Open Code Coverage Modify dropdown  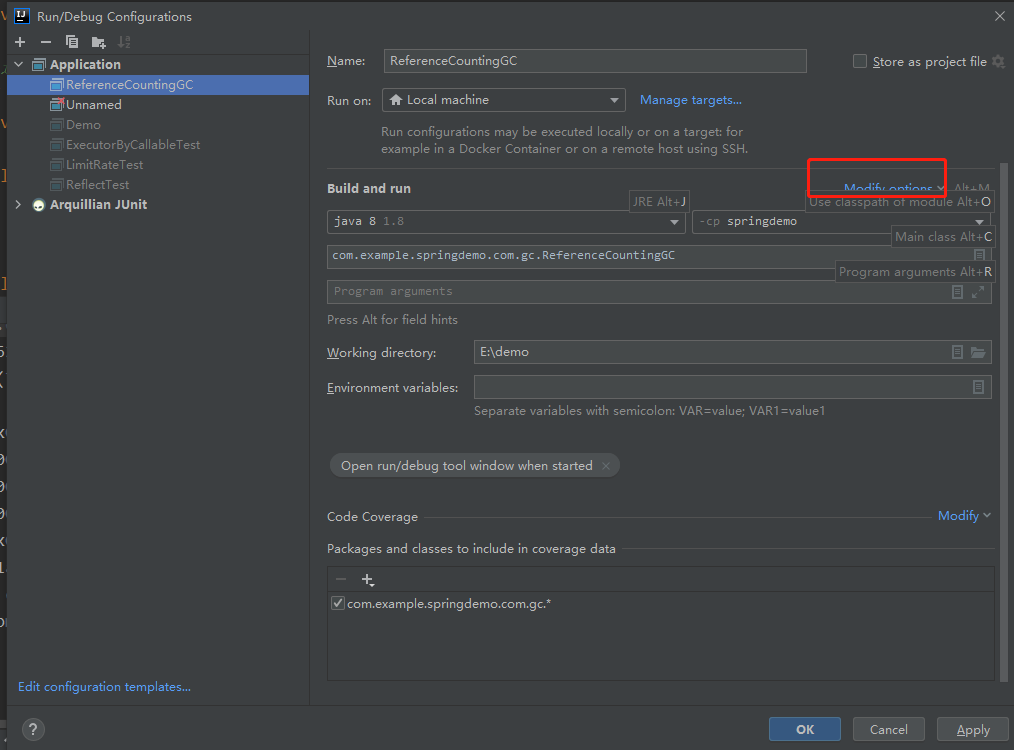pyautogui.click(x=964, y=516)
